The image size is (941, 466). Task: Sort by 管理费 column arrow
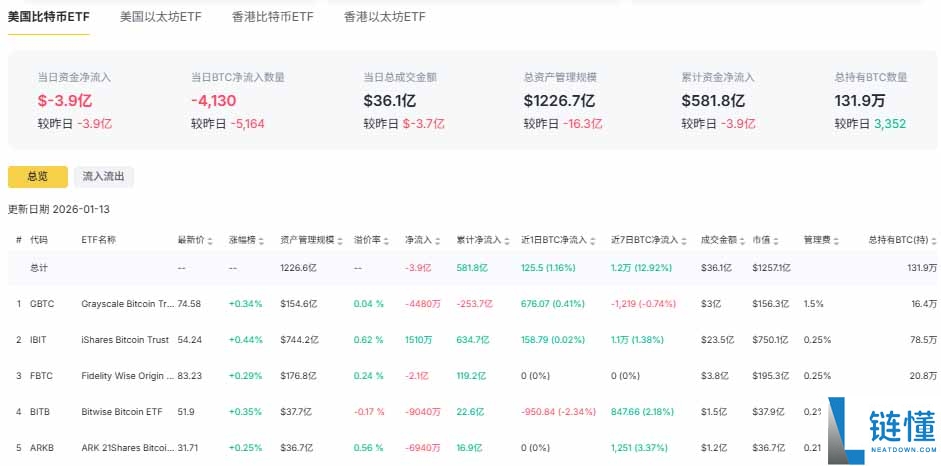pos(836,240)
